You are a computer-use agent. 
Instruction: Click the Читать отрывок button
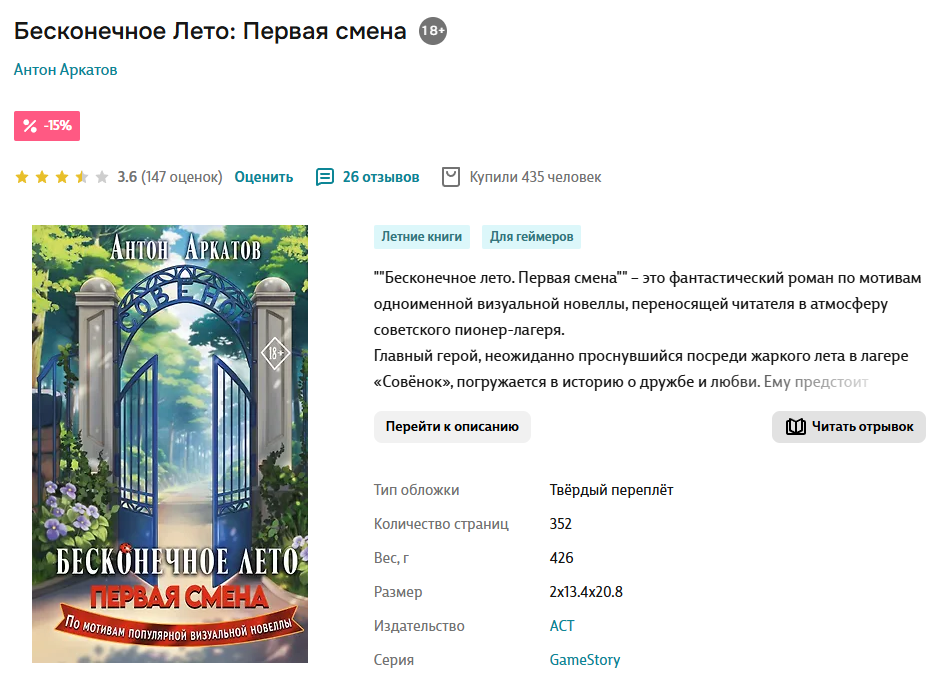[849, 426]
